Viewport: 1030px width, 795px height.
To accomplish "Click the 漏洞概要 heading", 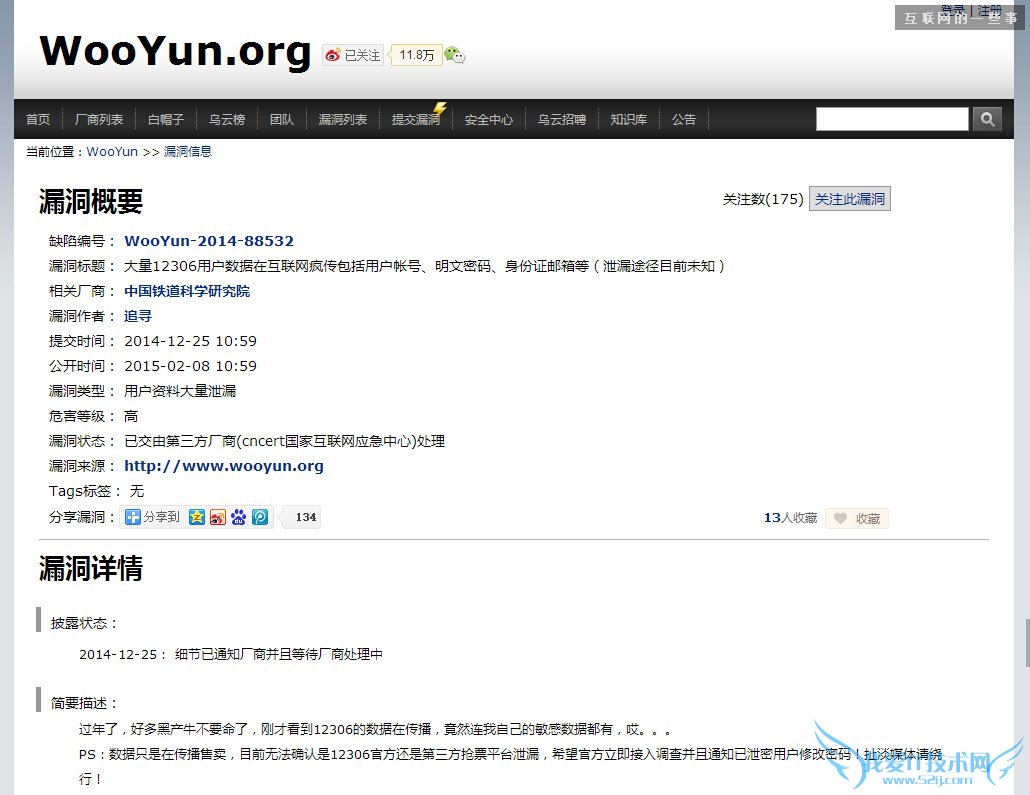I will [x=91, y=201].
